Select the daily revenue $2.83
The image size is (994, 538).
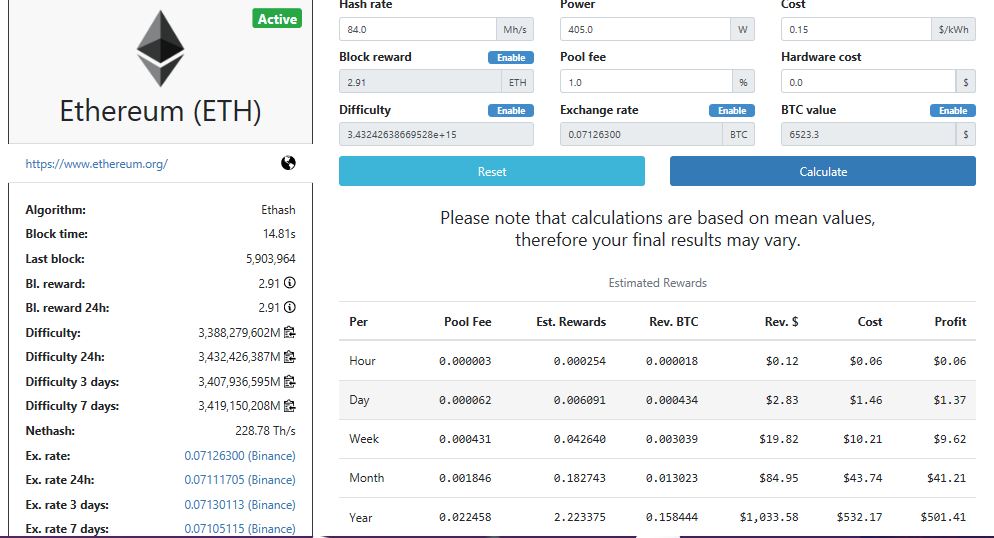[x=782, y=400]
